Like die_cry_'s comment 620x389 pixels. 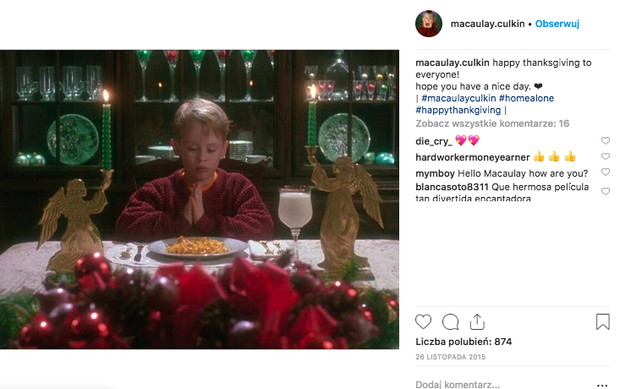tap(605, 140)
